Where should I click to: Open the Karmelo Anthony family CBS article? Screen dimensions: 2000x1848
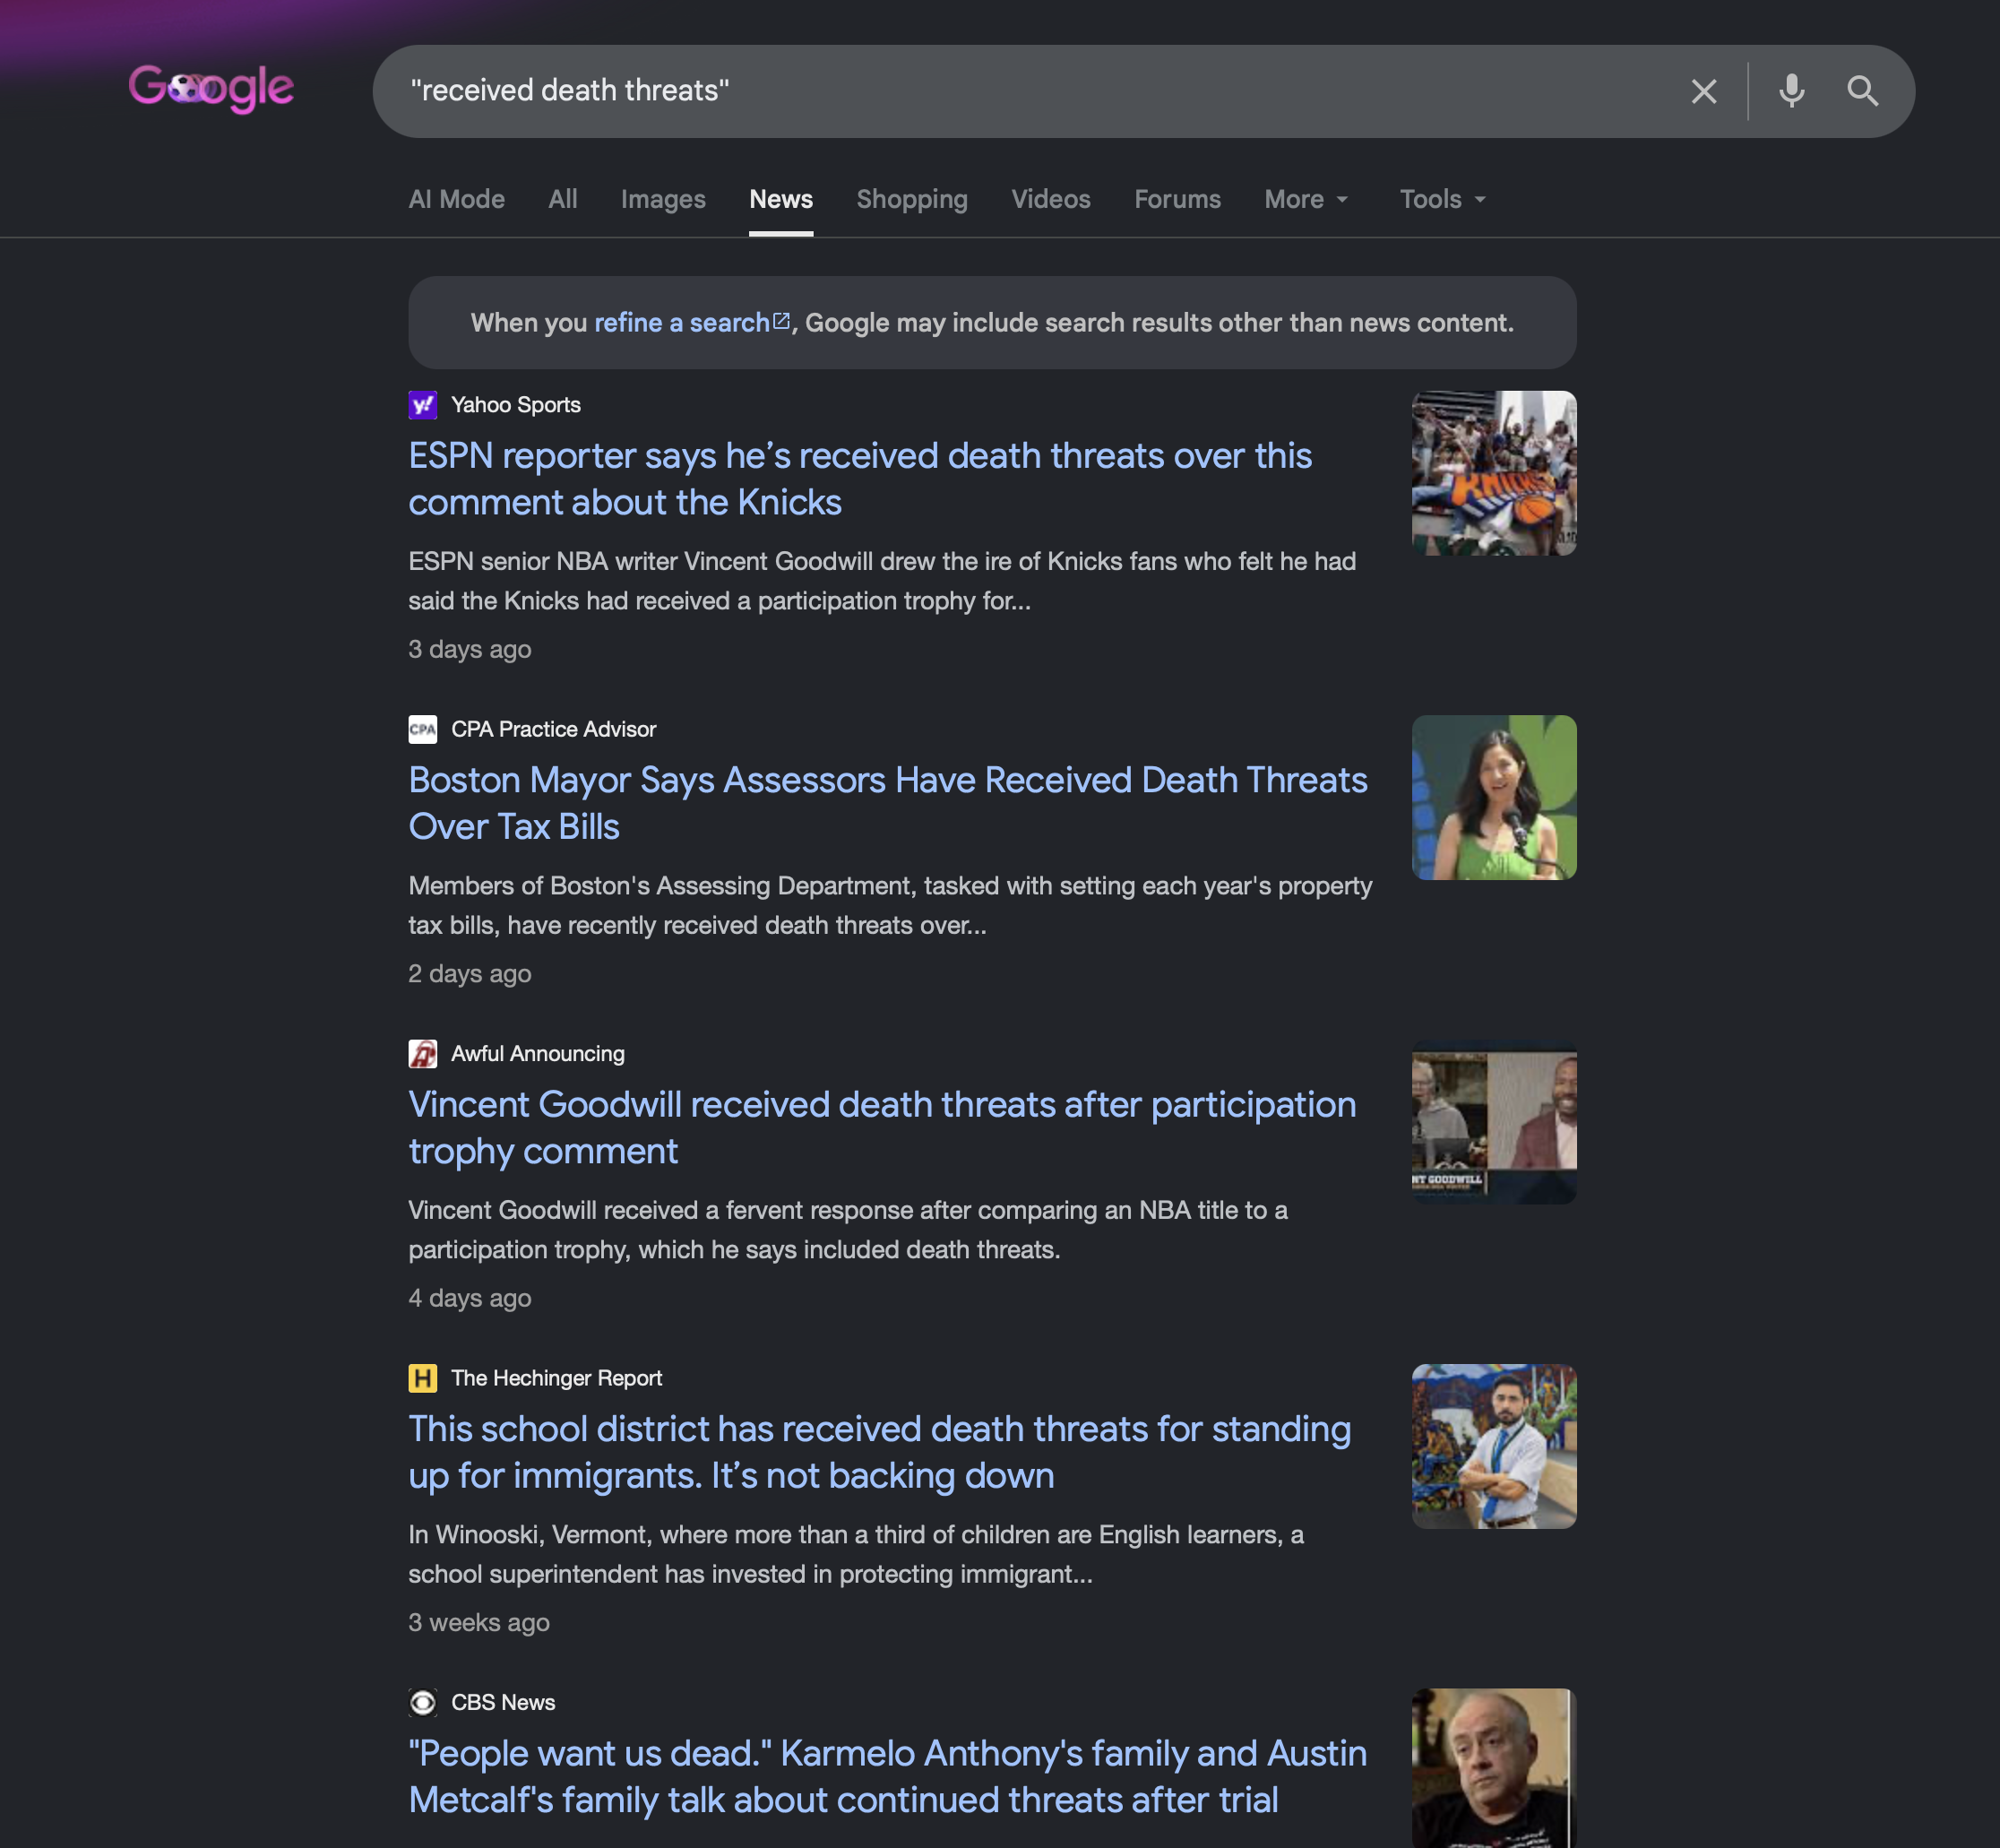(x=888, y=1776)
